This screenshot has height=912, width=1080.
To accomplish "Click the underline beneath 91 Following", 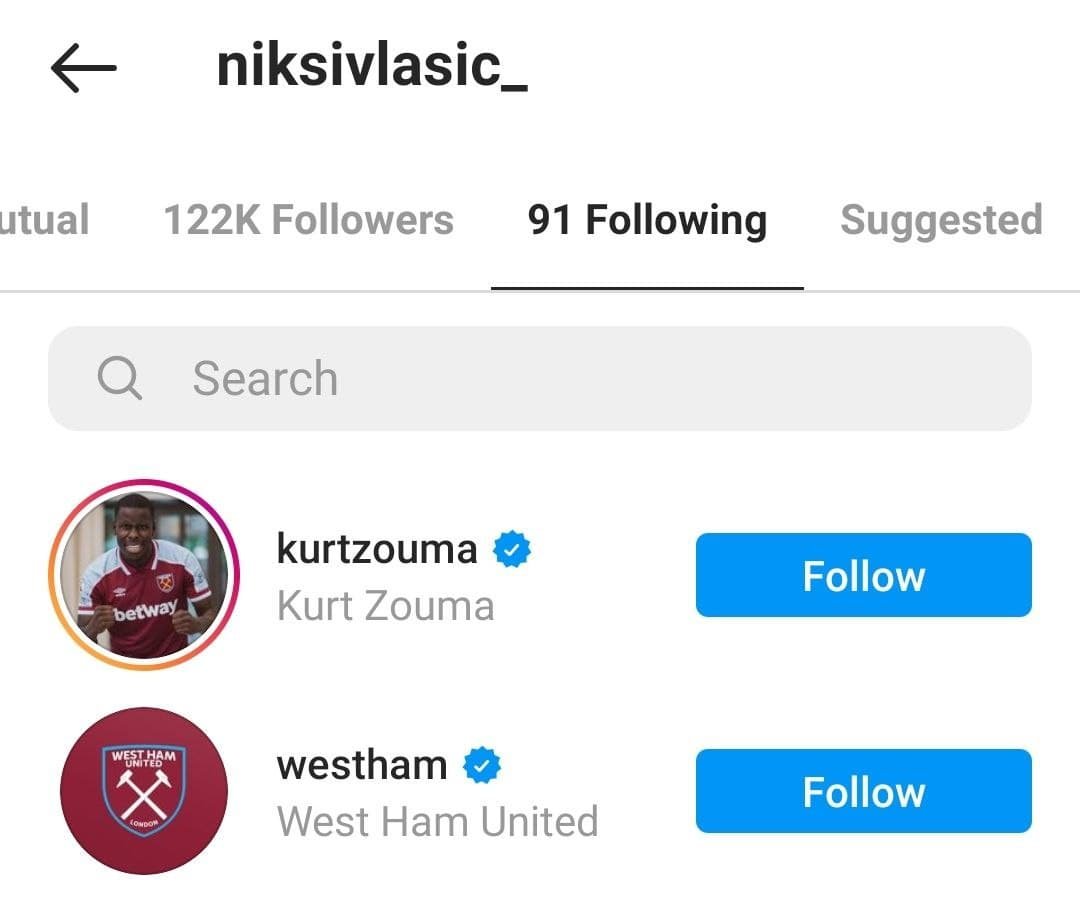I will (x=647, y=288).
